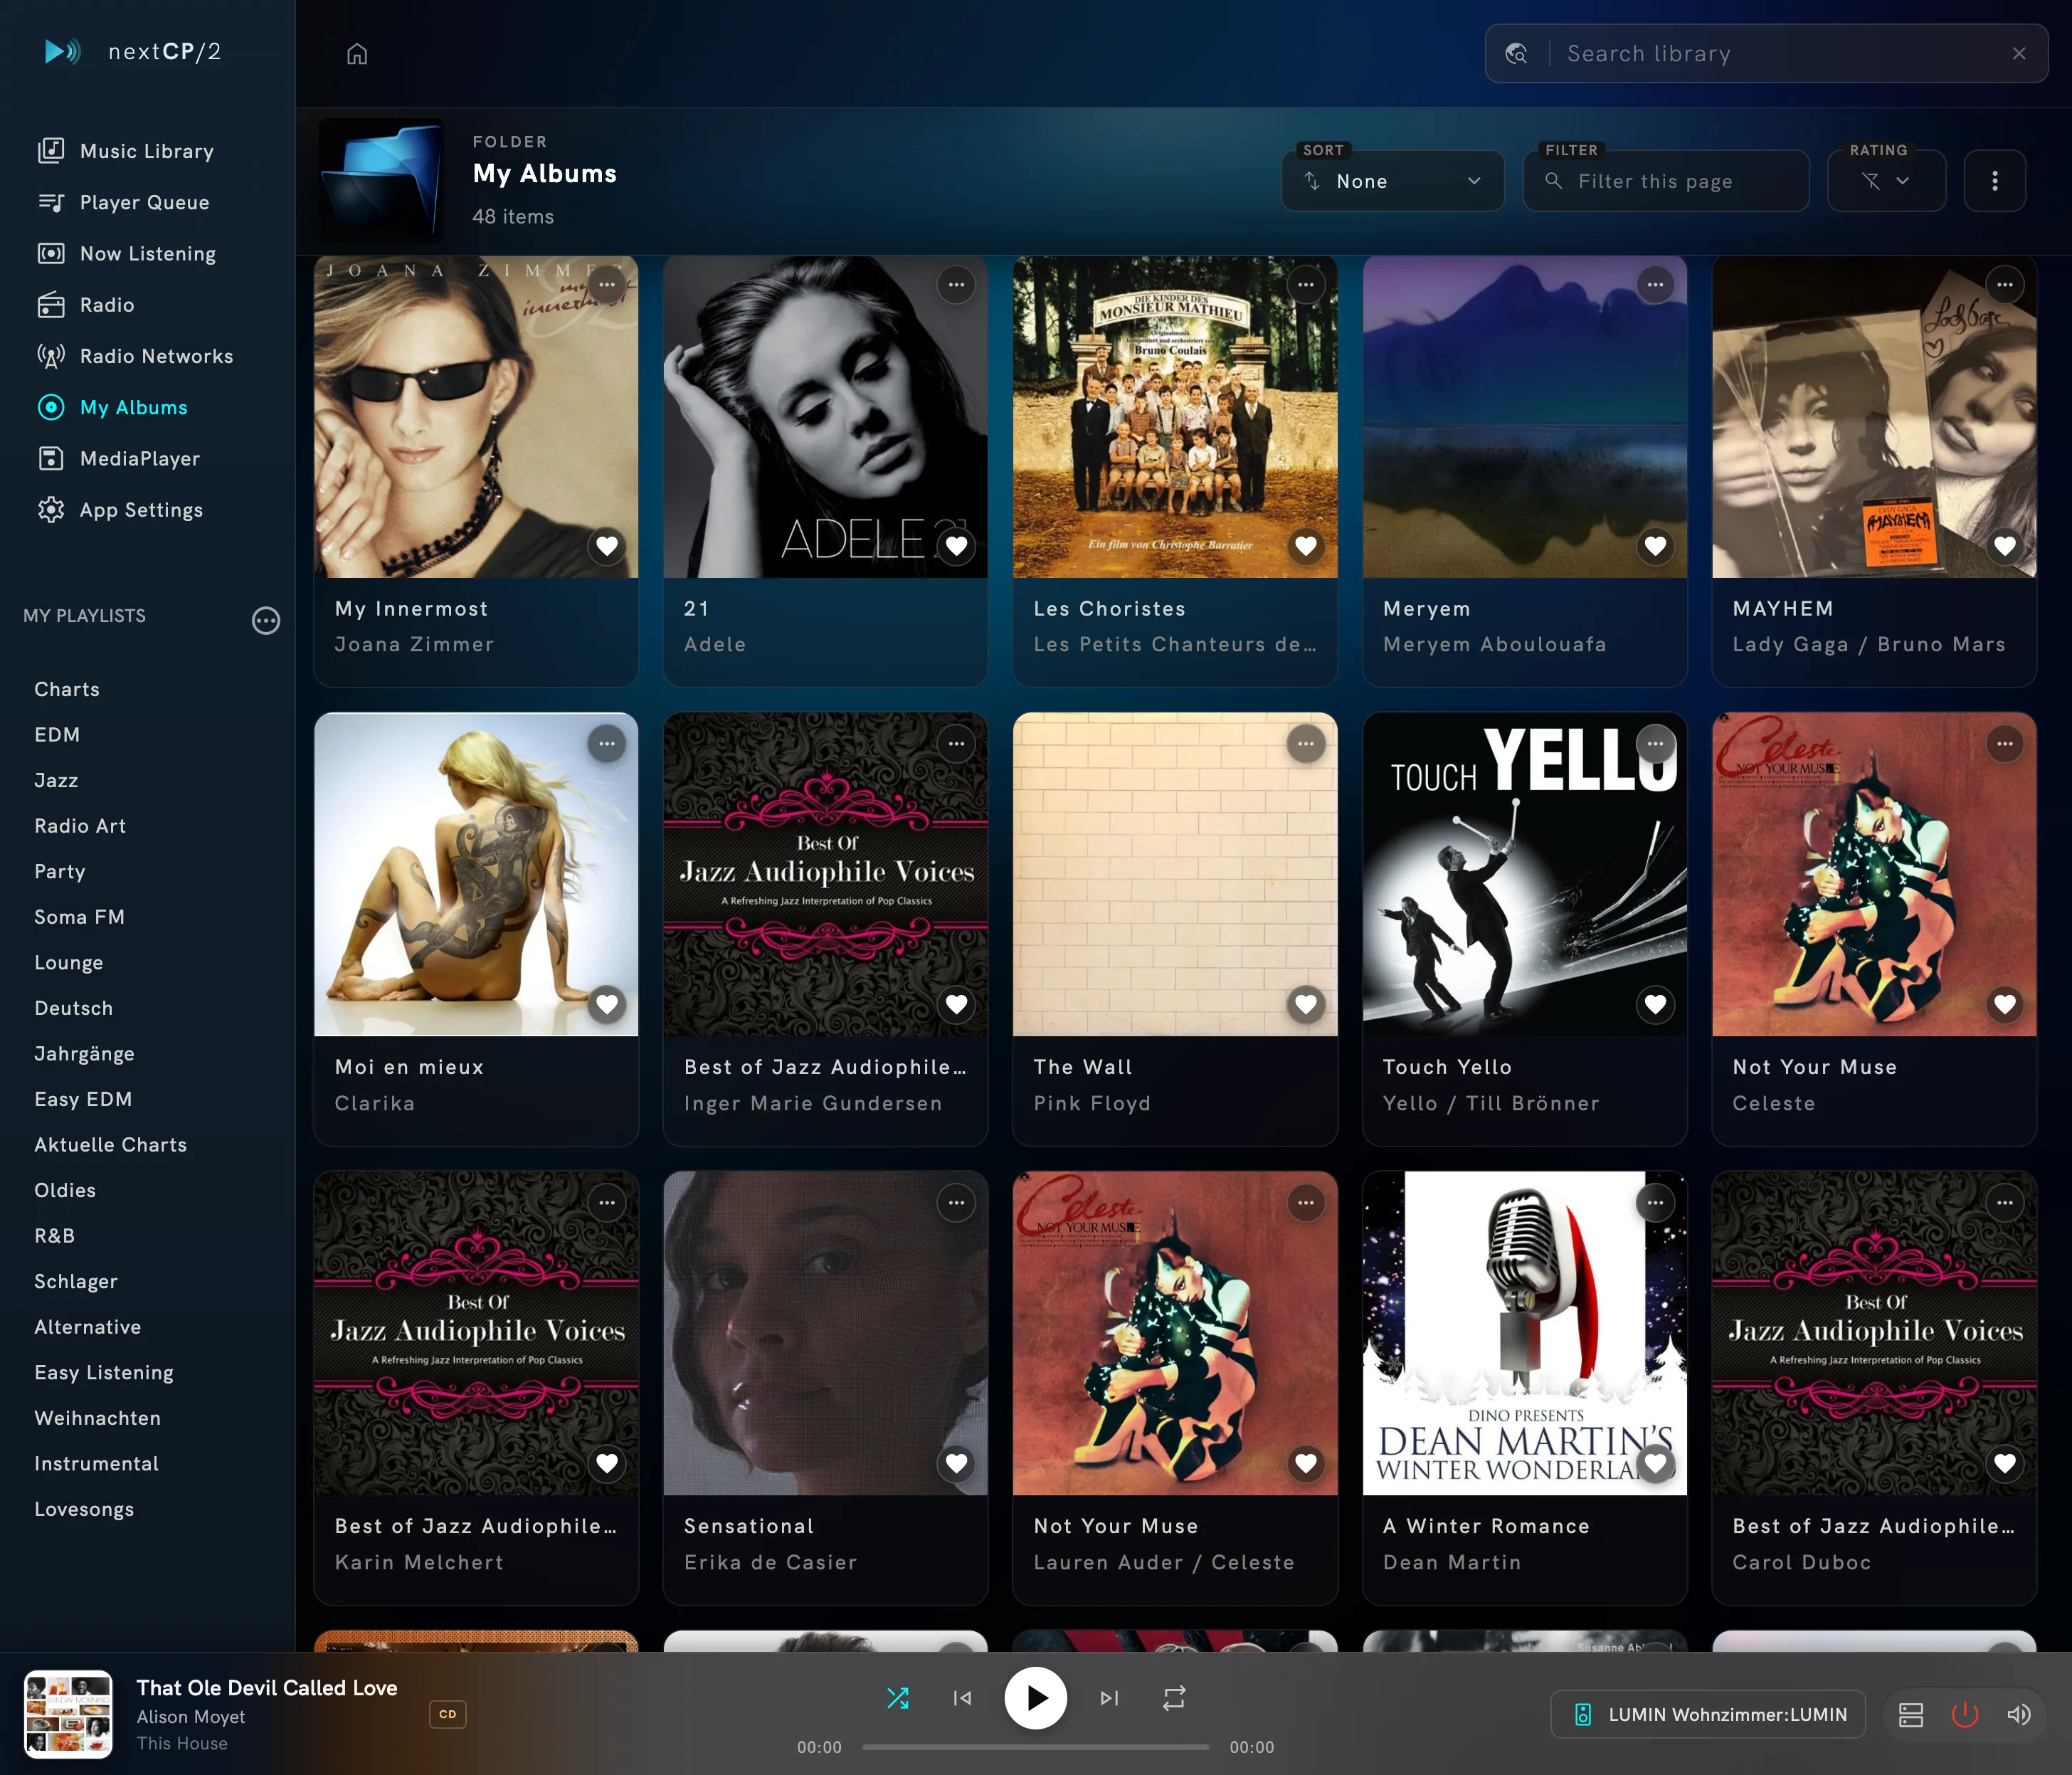Screen dimensions: 2072x1775
Task: Expand the Sort dropdown set to None
Action: pos(1393,181)
